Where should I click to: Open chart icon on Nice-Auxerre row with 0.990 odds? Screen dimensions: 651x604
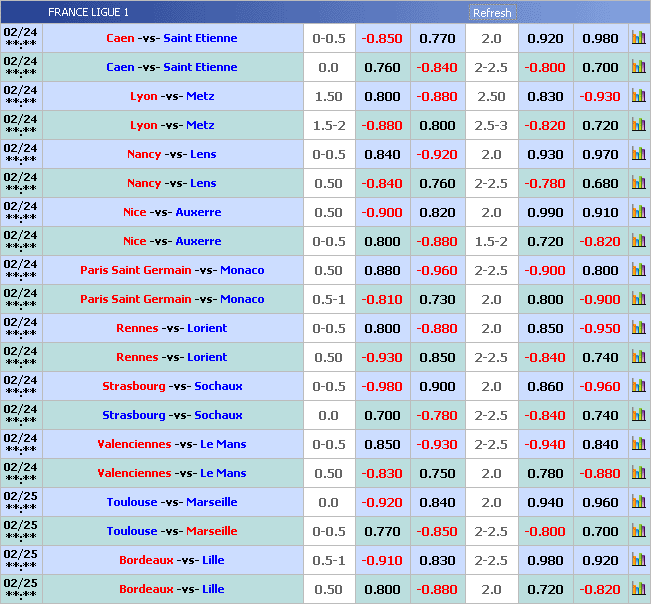click(638, 213)
